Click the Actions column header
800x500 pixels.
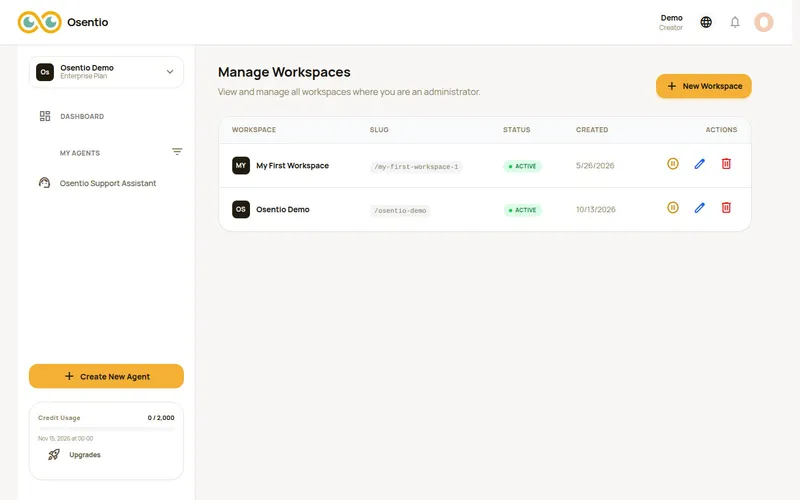pos(721,130)
